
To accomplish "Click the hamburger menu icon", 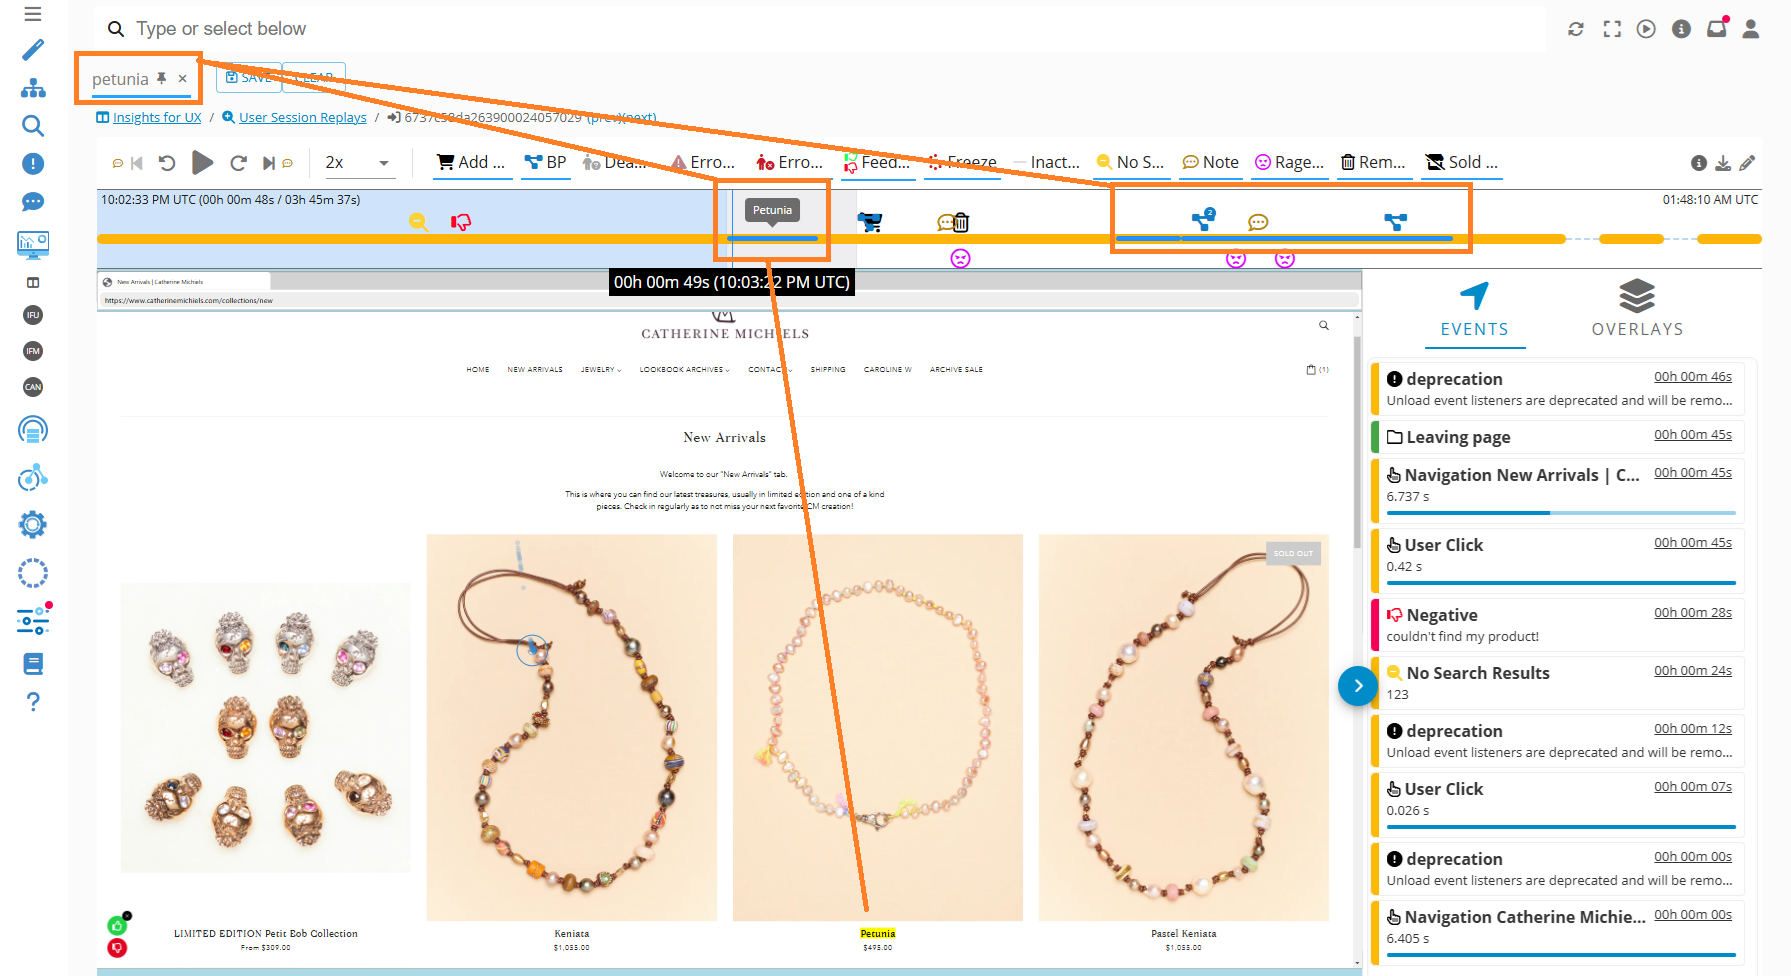I will click(33, 14).
